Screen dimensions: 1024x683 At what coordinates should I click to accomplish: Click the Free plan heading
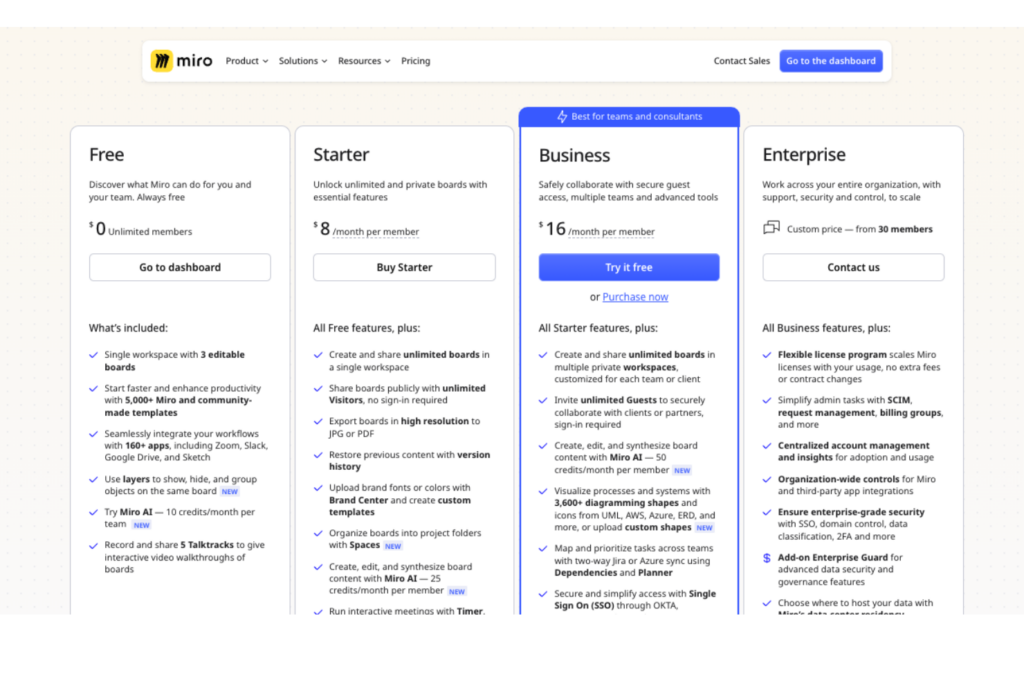tap(106, 155)
